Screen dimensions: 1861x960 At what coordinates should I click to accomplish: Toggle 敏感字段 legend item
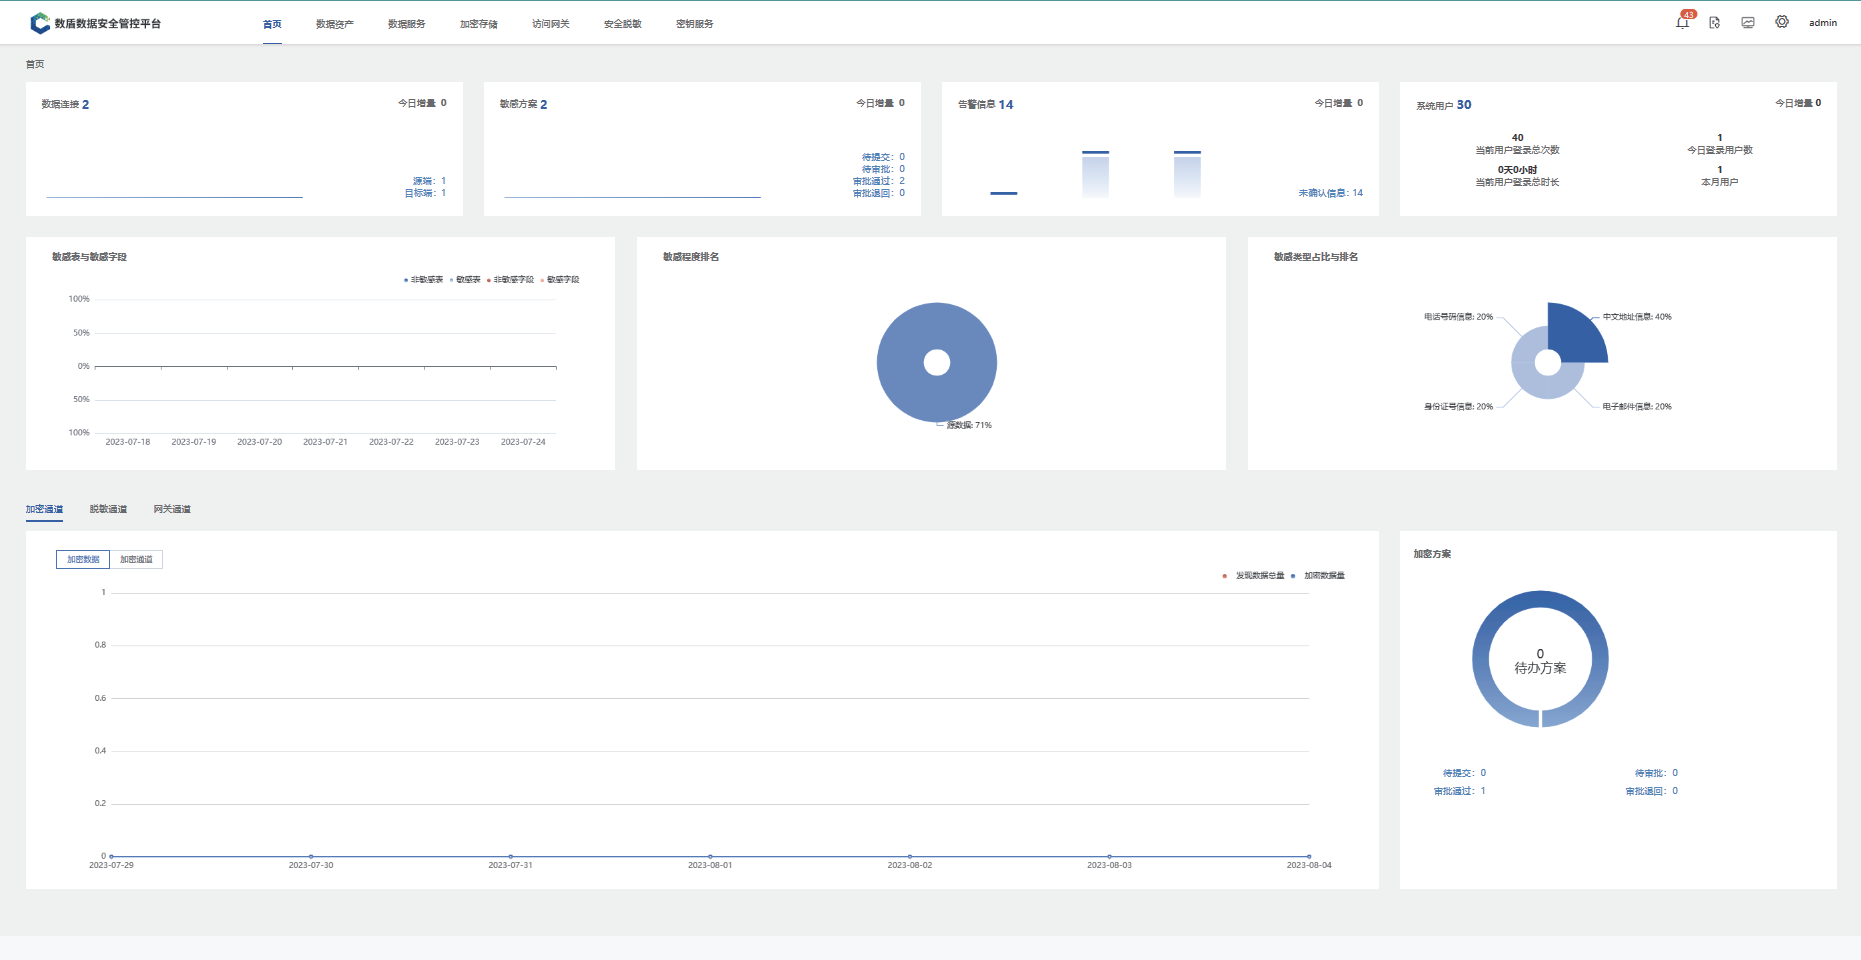[561, 280]
